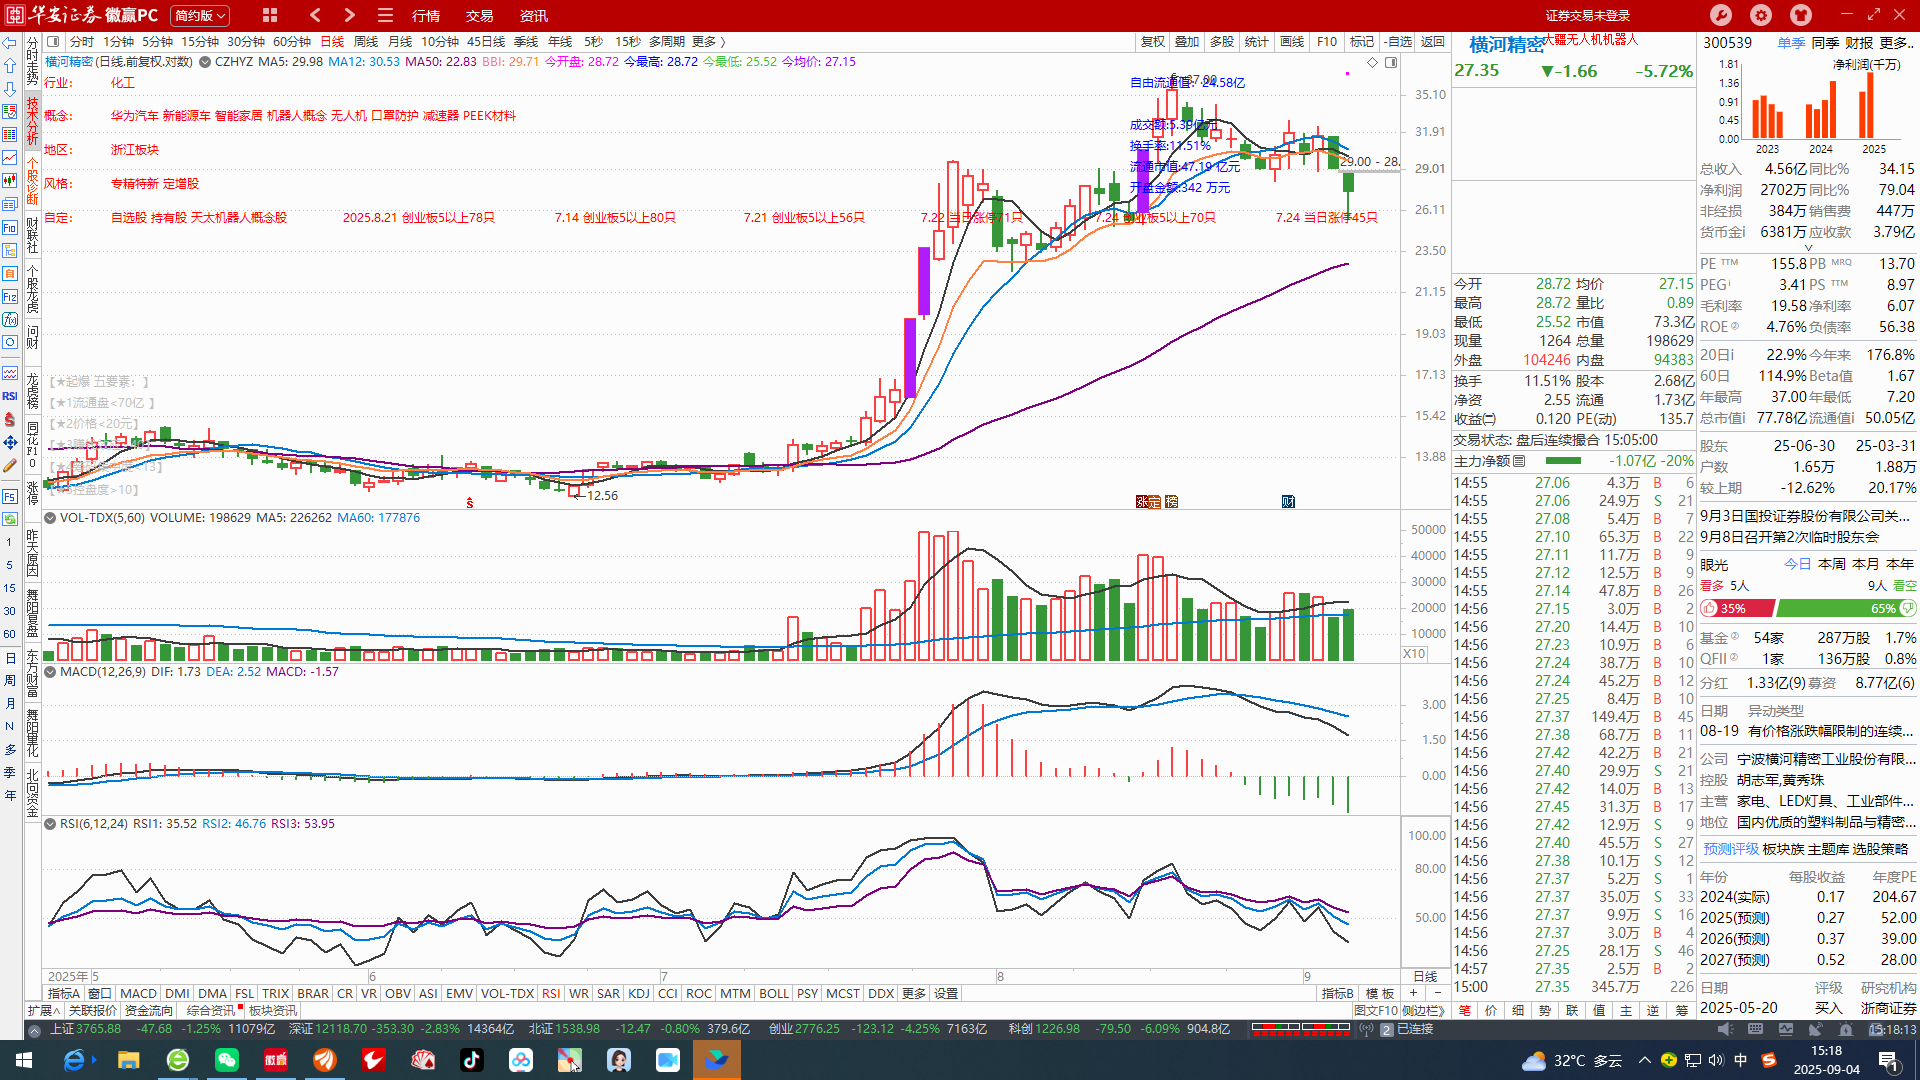Open the 主力净额 detail box

click(1519, 461)
